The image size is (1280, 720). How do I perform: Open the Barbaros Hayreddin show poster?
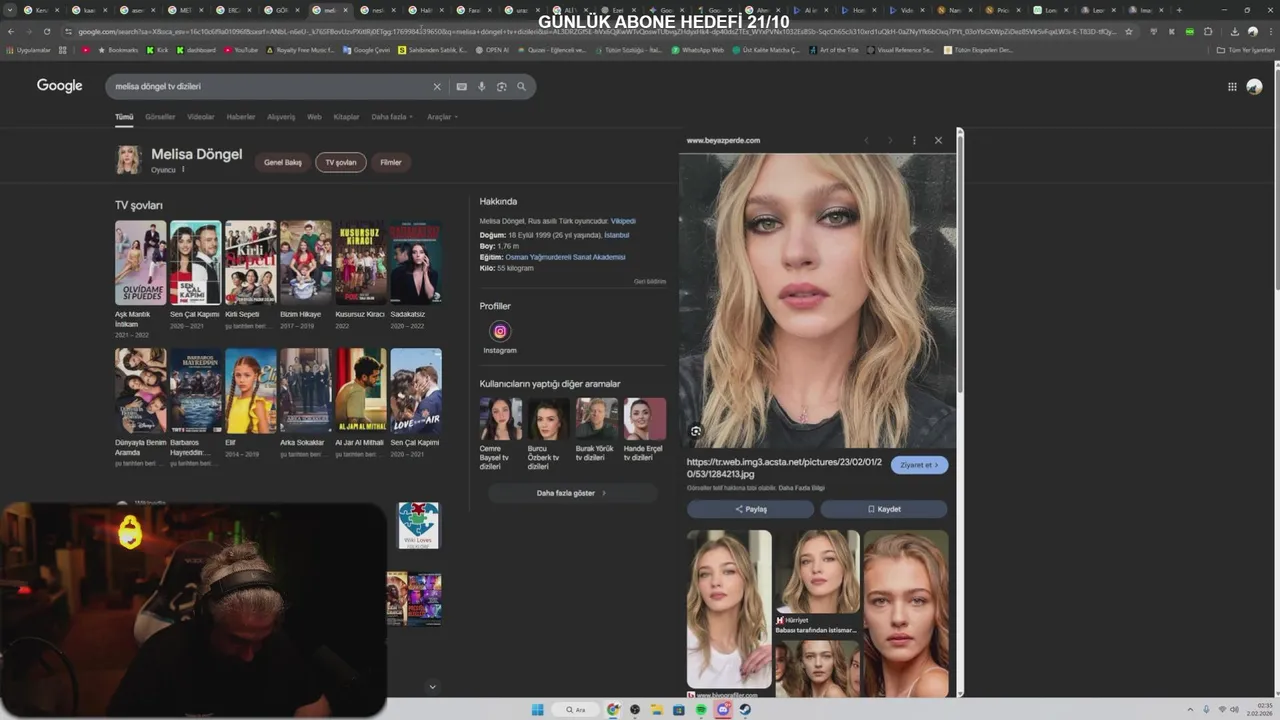coord(195,391)
